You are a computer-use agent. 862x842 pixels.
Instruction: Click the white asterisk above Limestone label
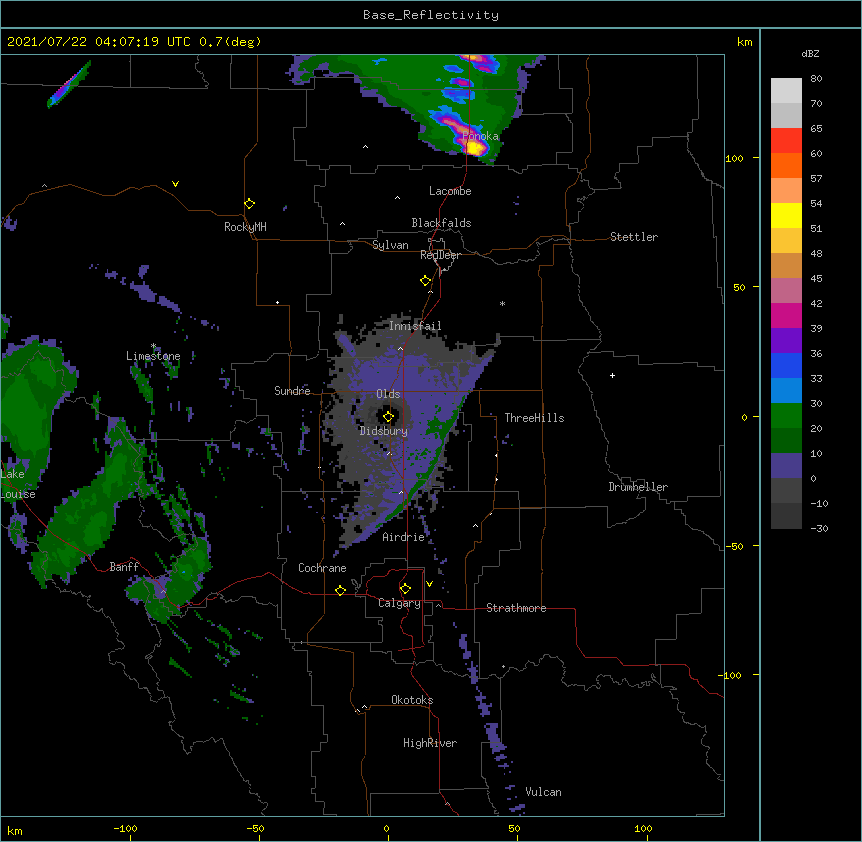coord(153,346)
